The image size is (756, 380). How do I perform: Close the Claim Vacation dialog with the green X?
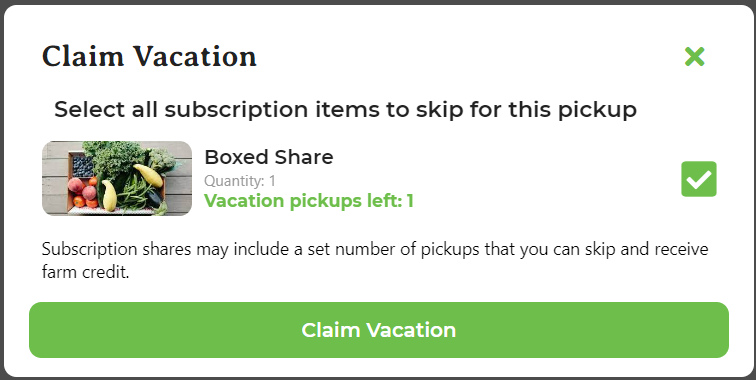click(694, 57)
